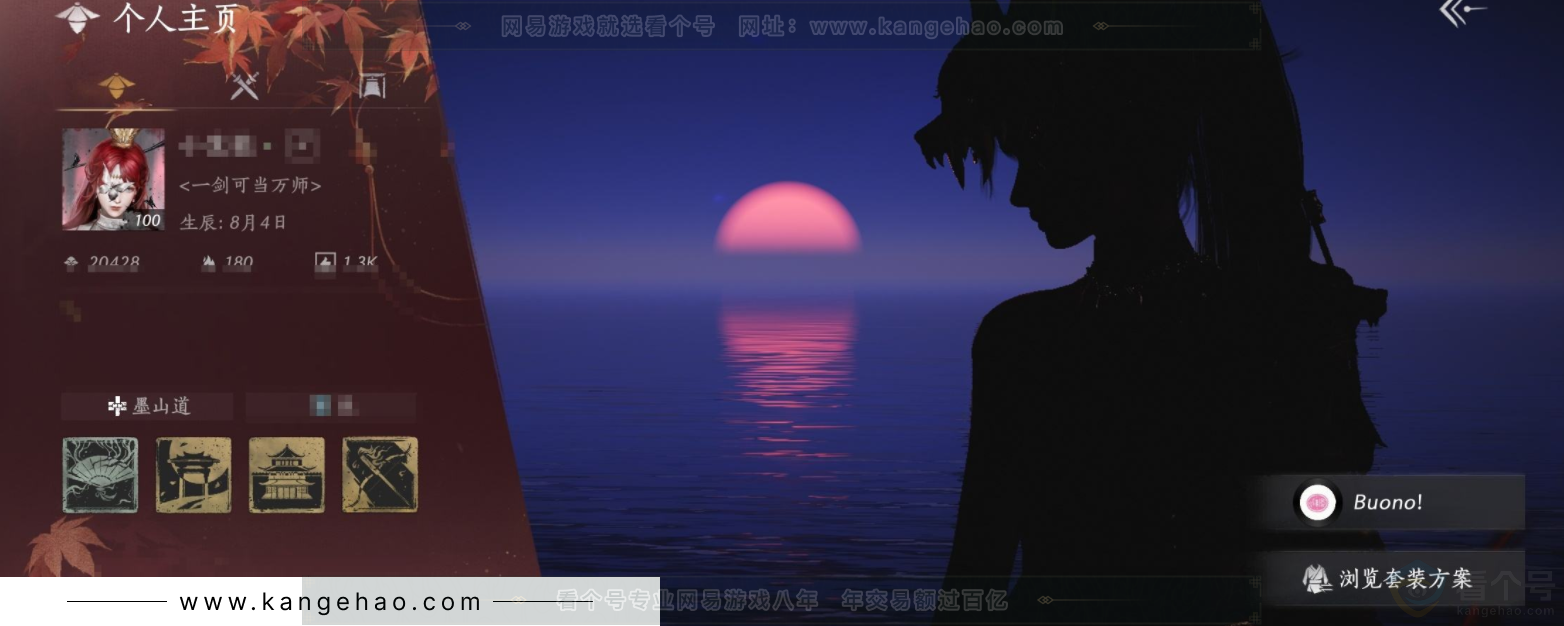Click the cross emblem beside 墨山道
This screenshot has width=1564, height=626.
118,406
